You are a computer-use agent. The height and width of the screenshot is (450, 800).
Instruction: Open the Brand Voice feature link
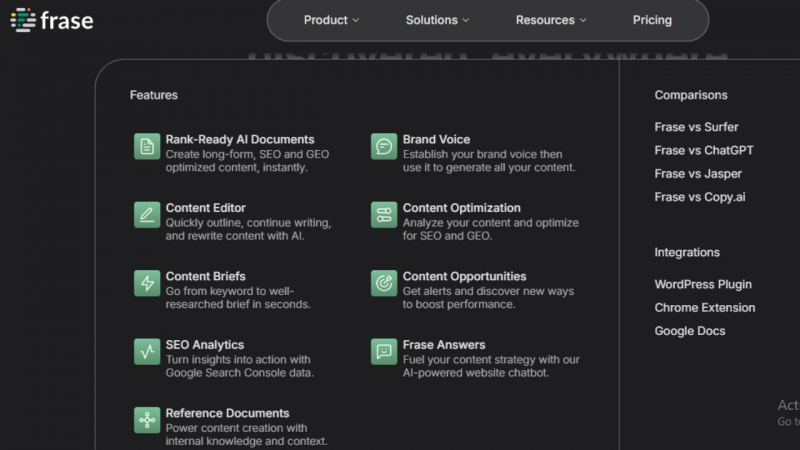tap(436, 139)
